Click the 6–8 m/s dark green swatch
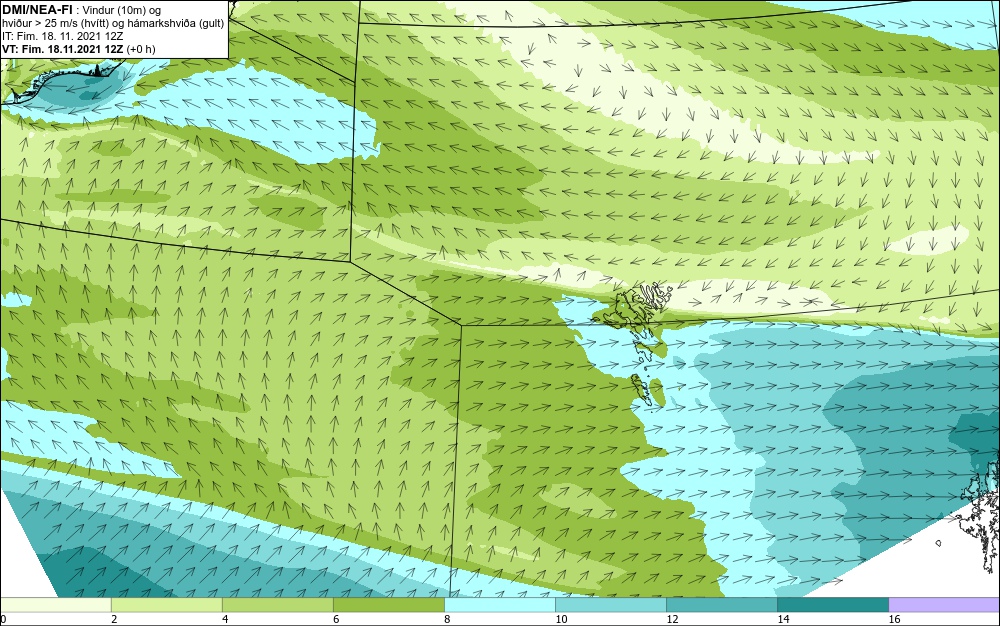Screen dimensions: 1000x626 [x=388, y=604]
